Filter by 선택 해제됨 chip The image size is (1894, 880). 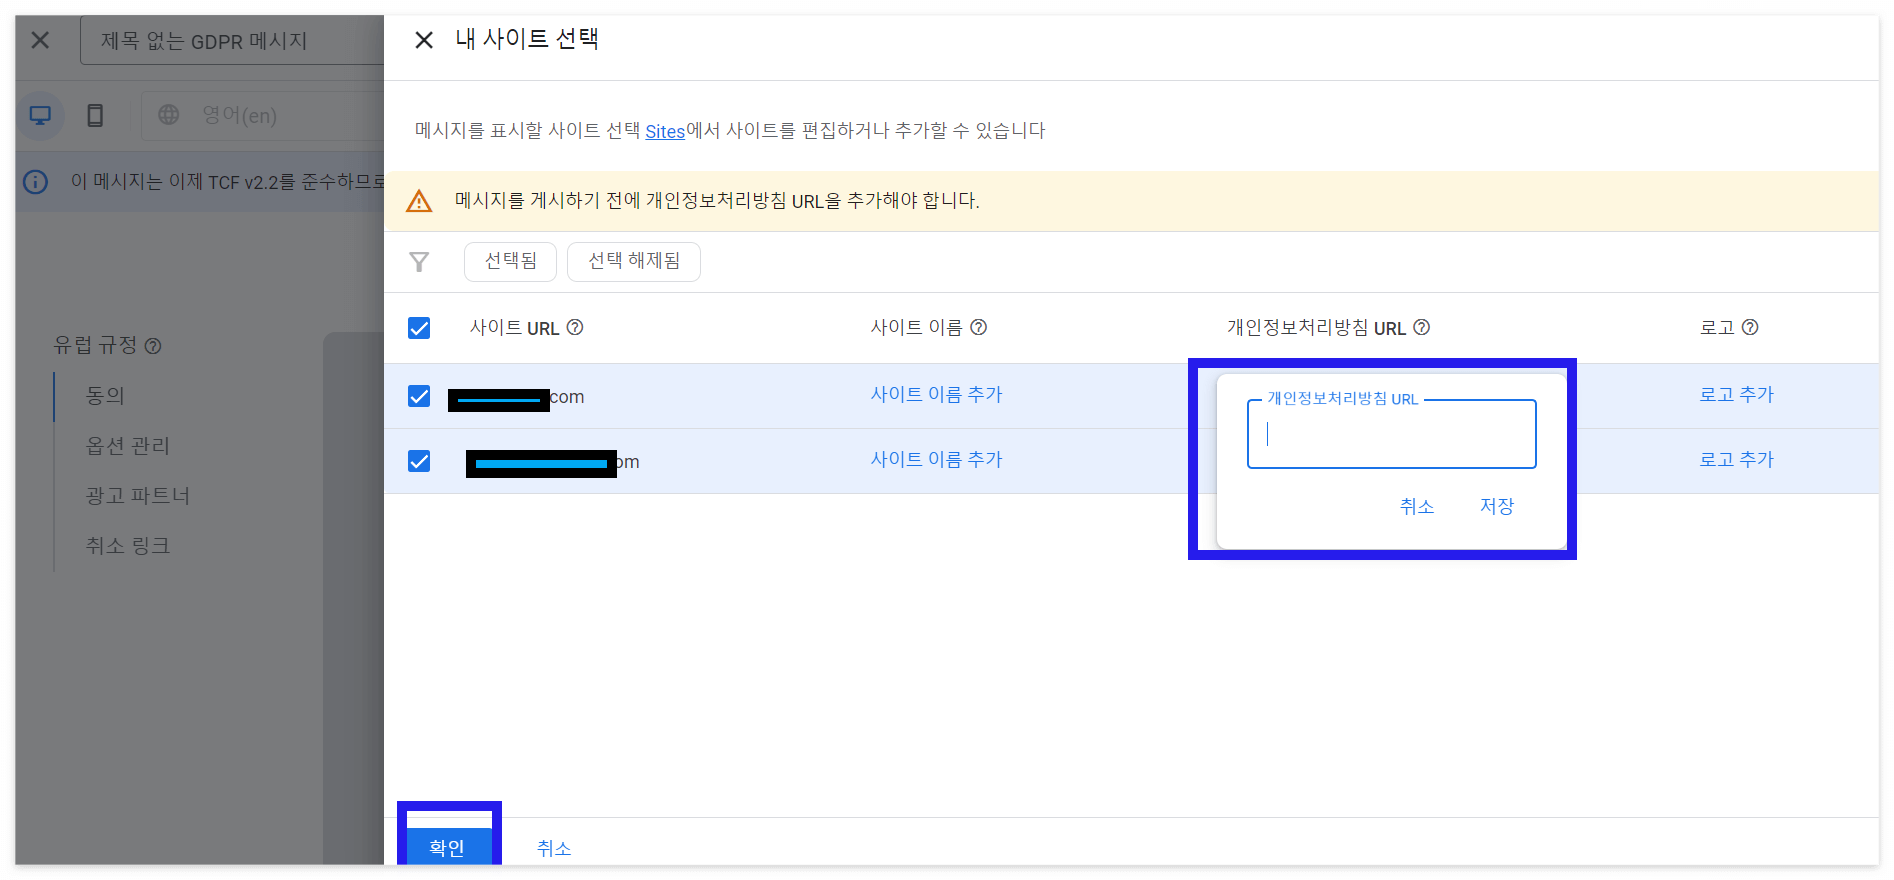[634, 261]
